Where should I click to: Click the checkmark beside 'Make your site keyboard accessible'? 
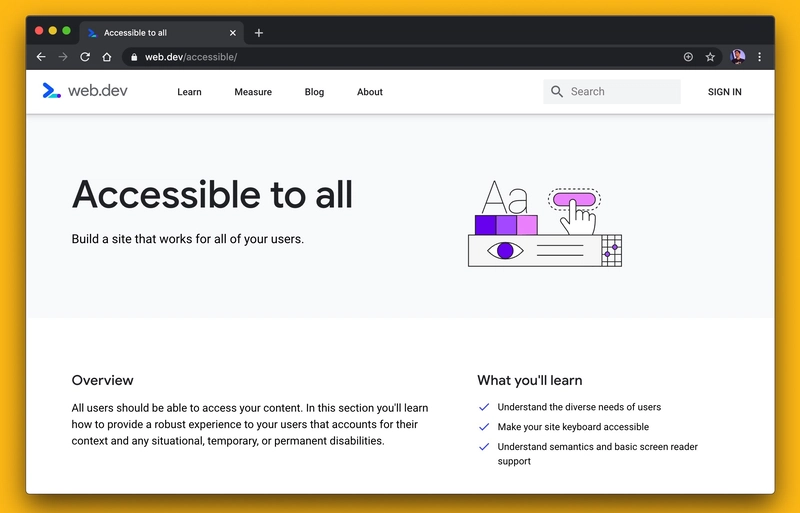click(x=484, y=427)
